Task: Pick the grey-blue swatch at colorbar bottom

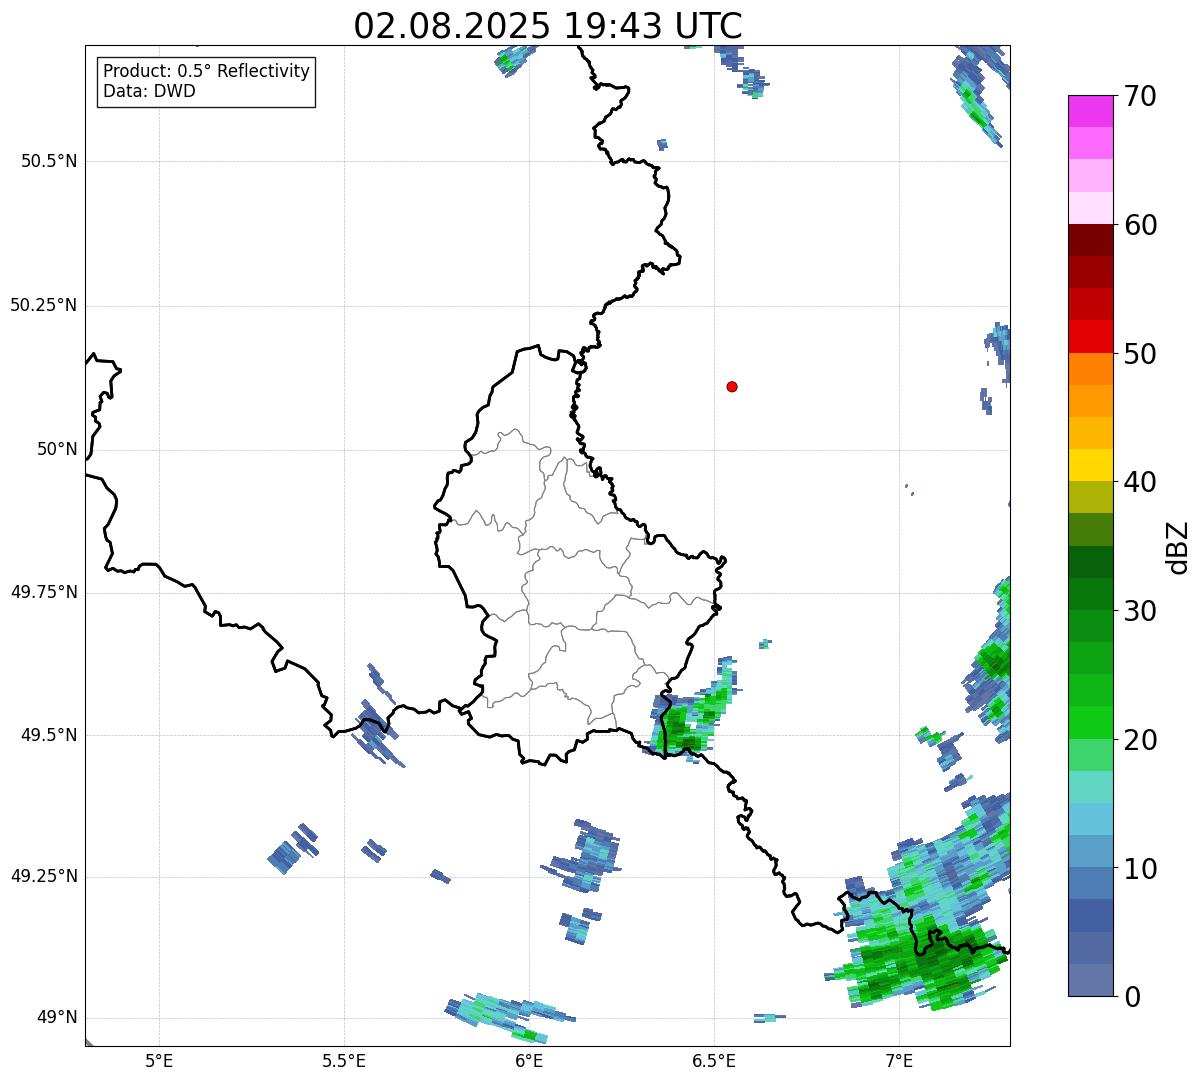Action: 1090,980
